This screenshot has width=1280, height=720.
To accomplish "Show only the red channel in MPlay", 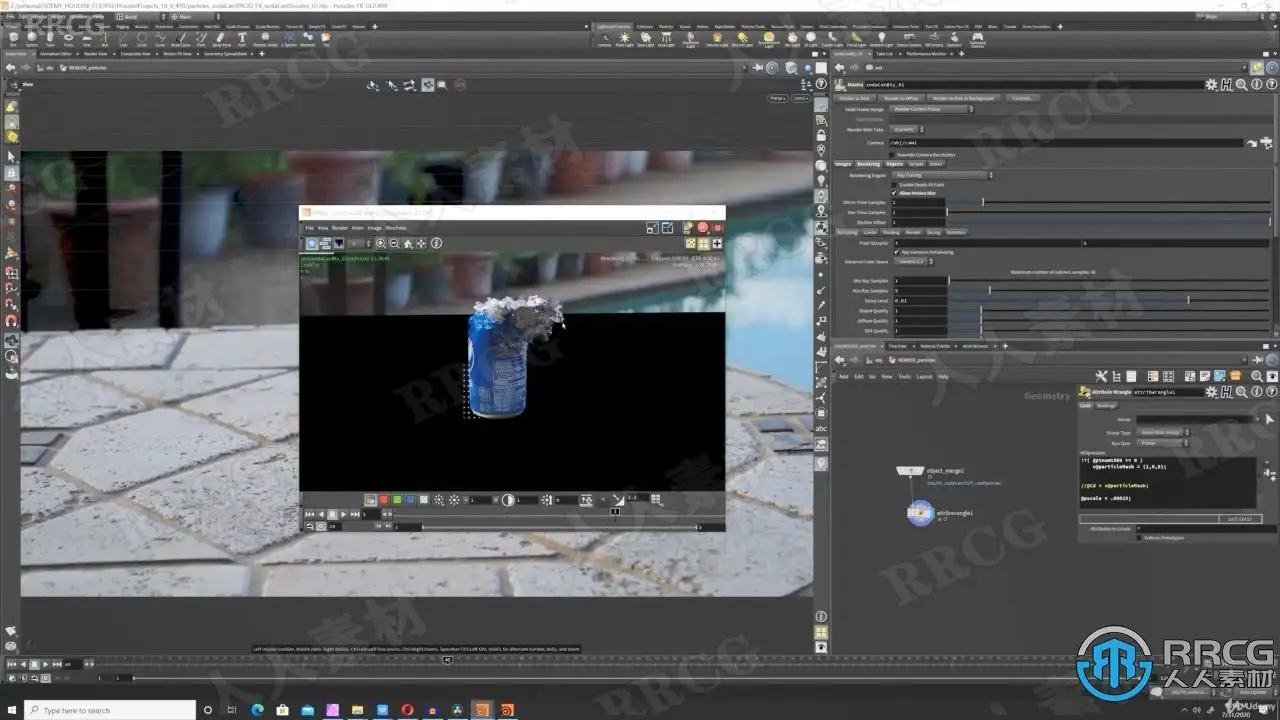I will (x=383, y=499).
